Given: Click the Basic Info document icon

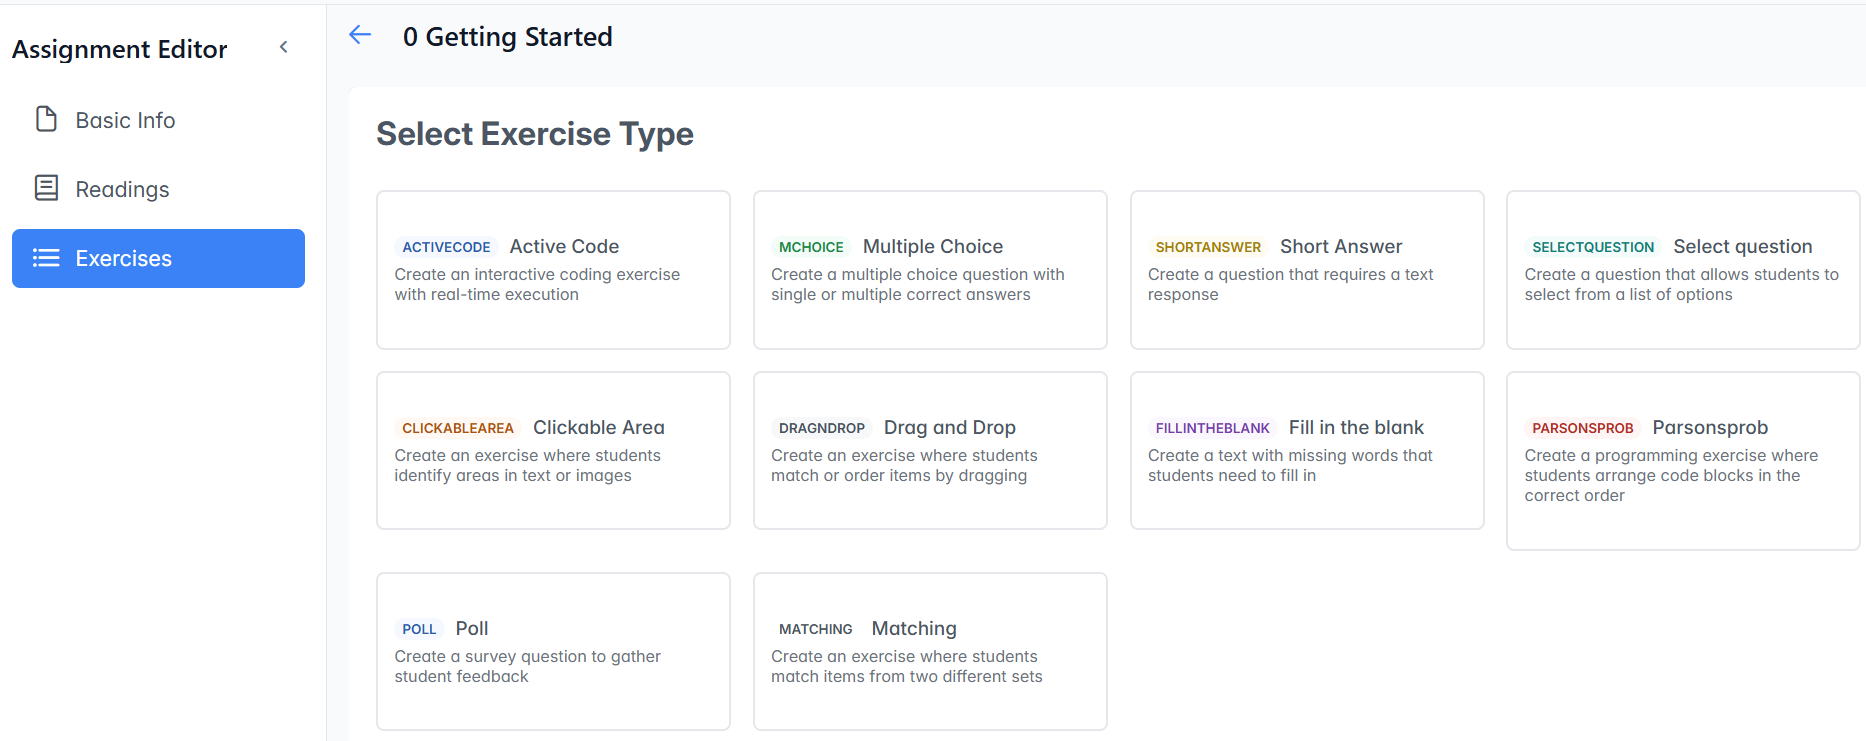Looking at the screenshot, I should [46, 119].
